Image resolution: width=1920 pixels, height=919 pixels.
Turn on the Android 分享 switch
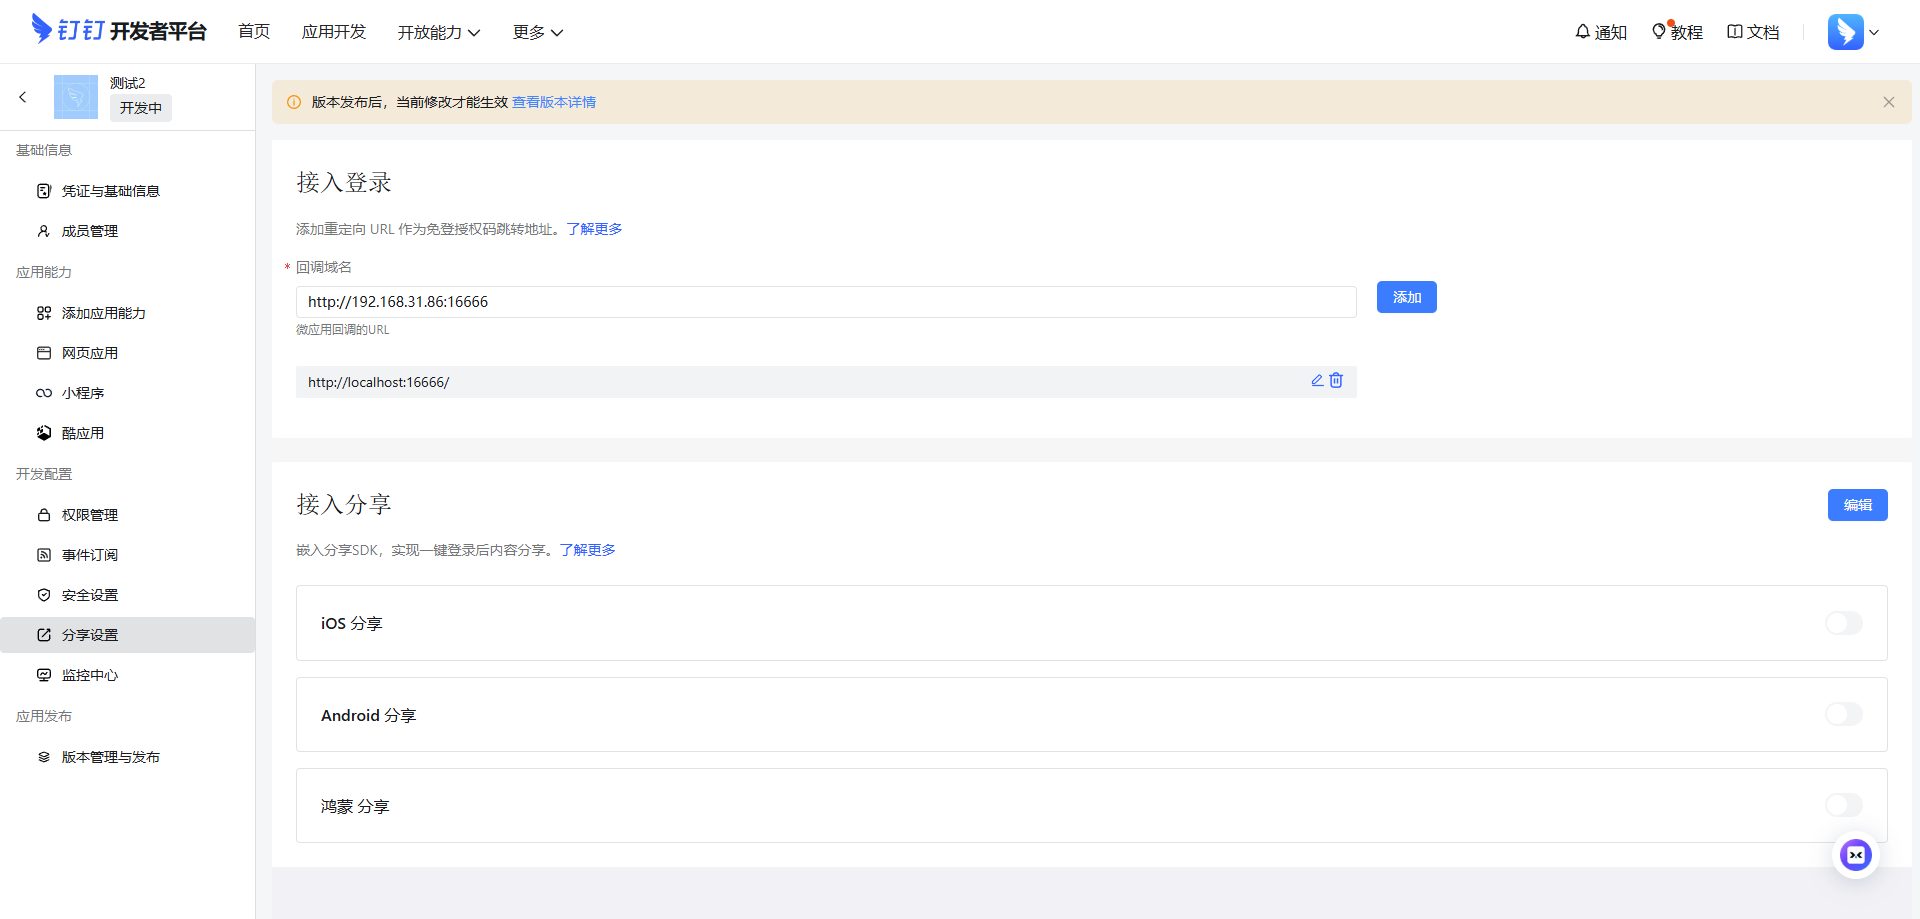[x=1843, y=714]
